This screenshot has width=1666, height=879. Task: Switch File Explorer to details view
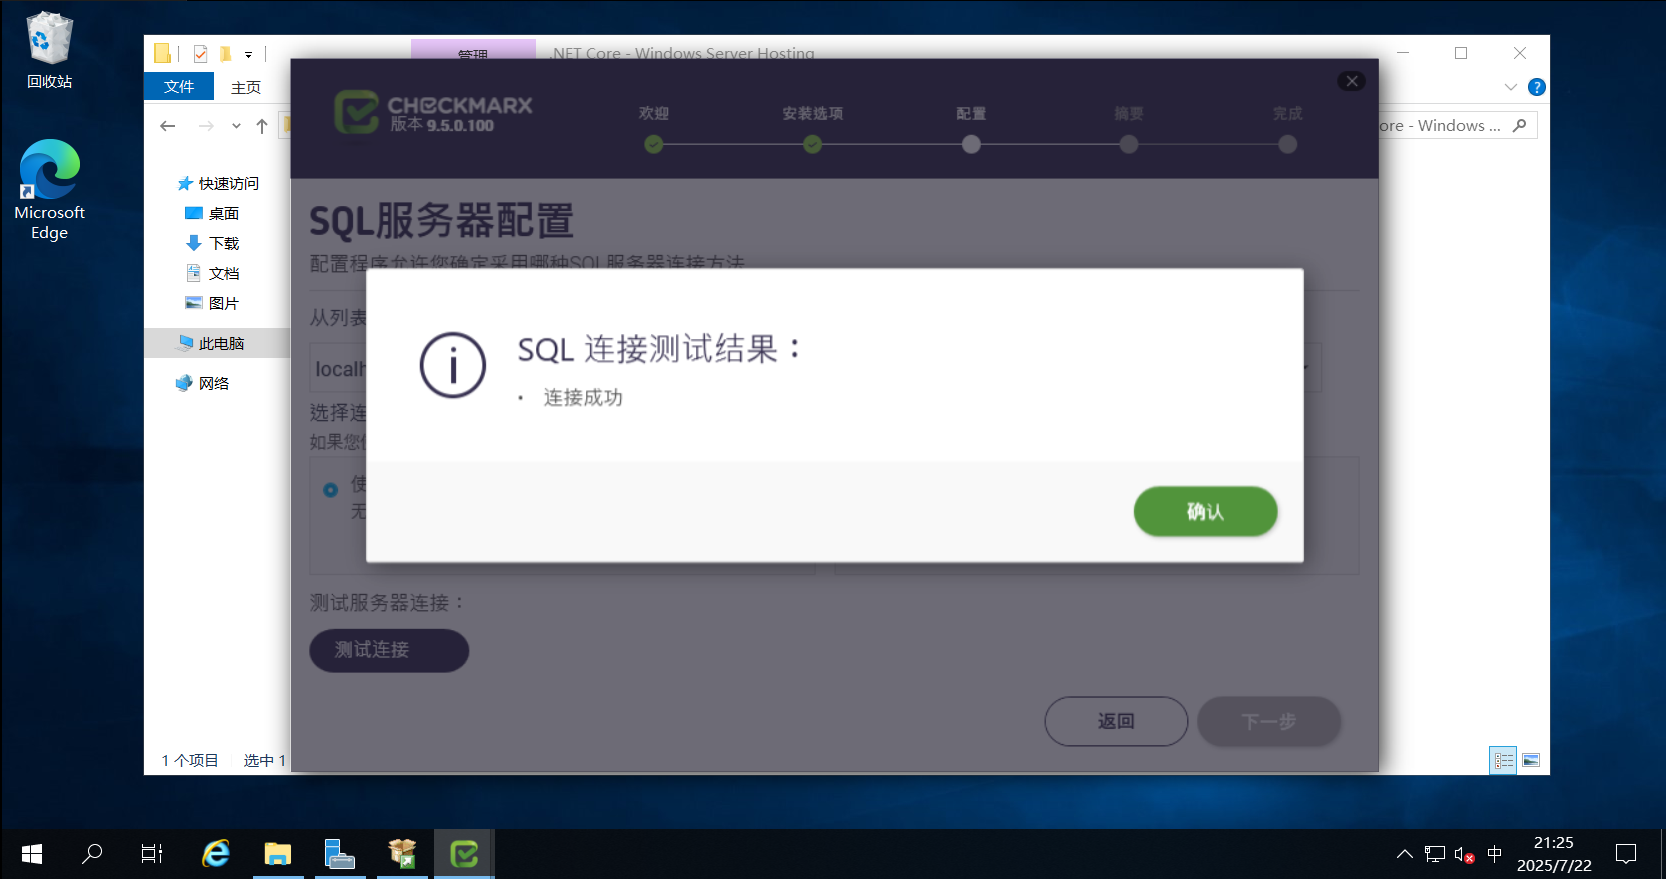[1503, 761]
